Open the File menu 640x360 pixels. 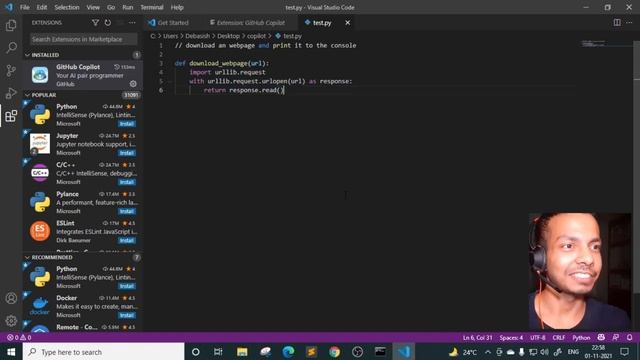point(25,7)
